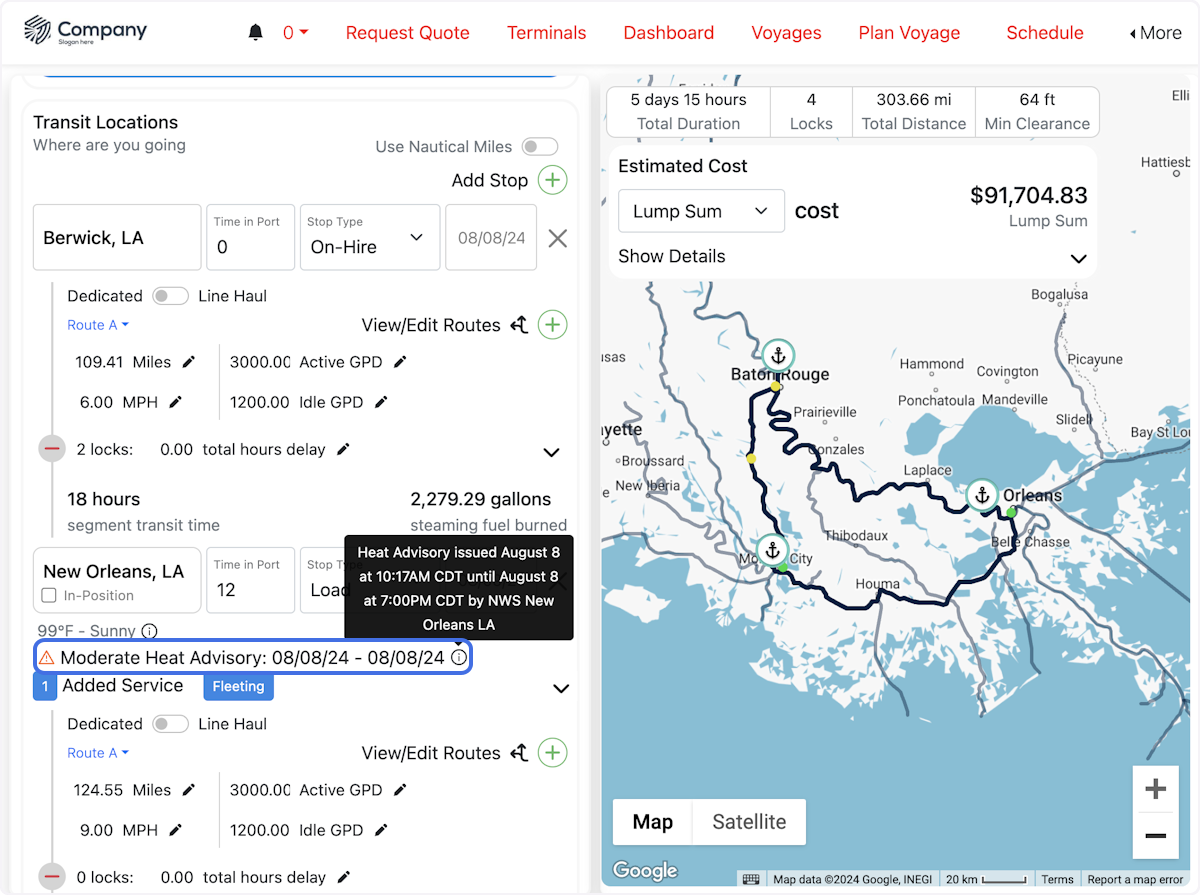Check the In-Position checkbox for New Orleans
Screen dimensions: 1200x895
(48, 597)
